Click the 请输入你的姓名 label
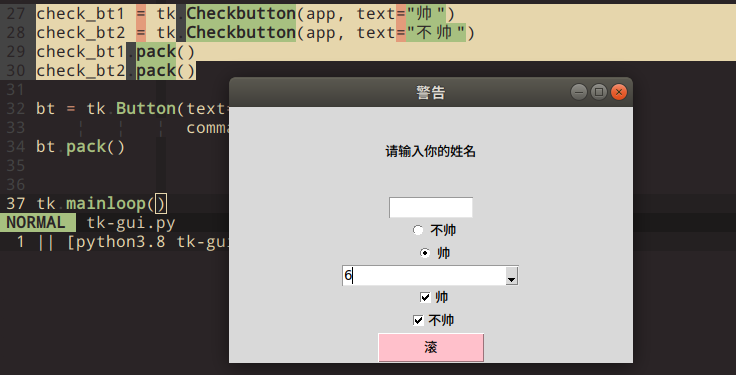Viewport: 736px width, 375px height. [x=431, y=152]
